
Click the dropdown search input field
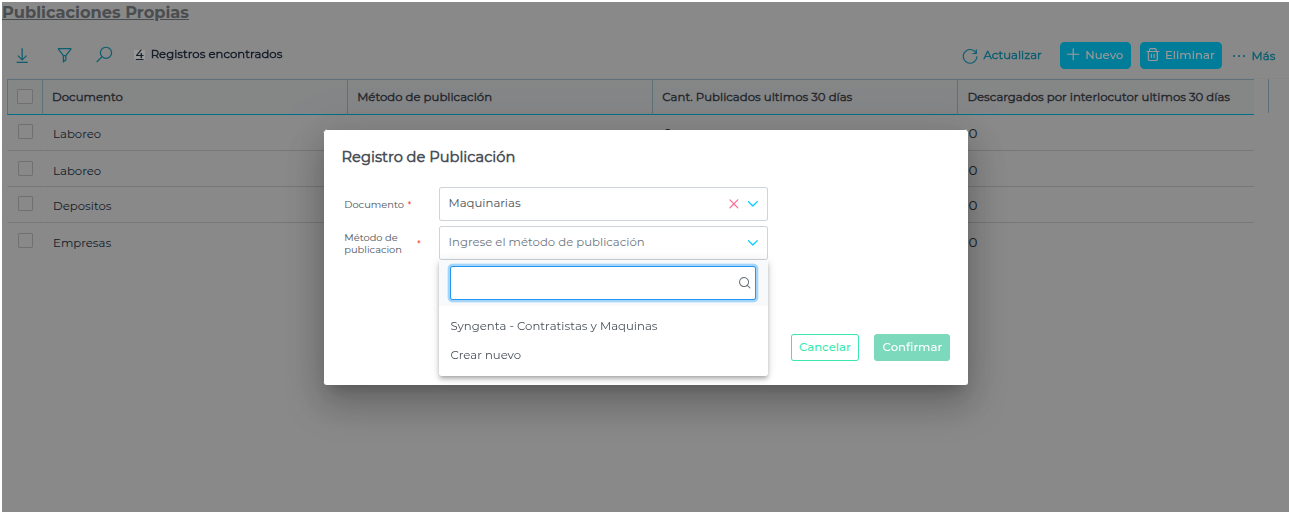tap(603, 283)
